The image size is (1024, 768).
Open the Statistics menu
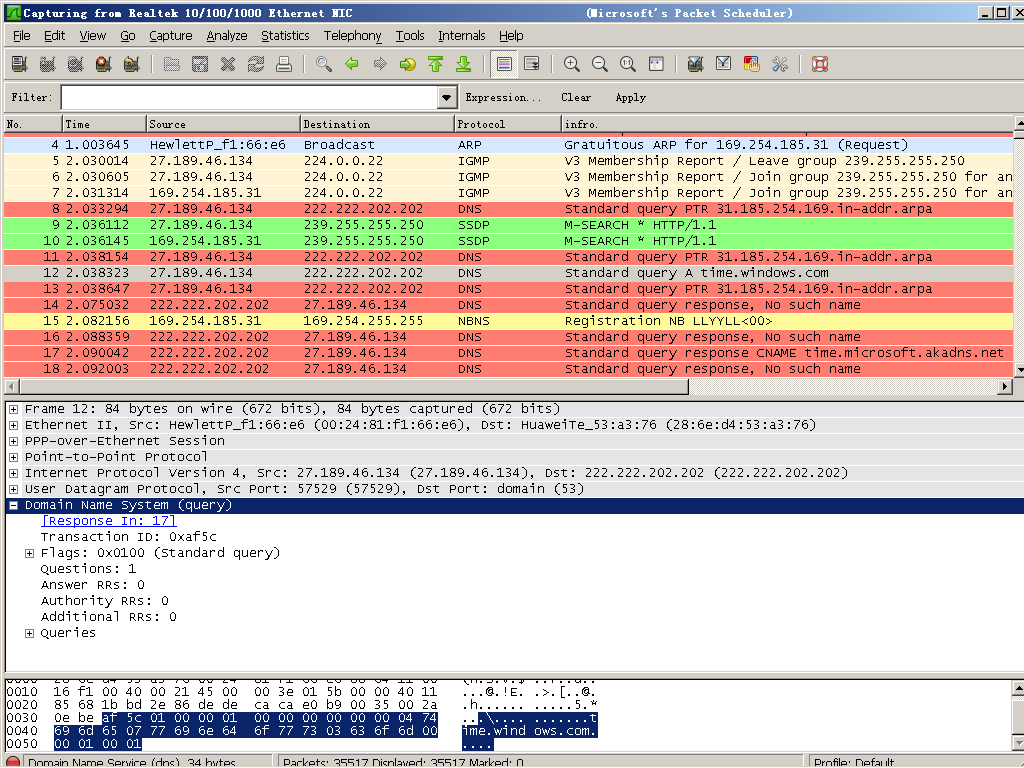click(285, 36)
